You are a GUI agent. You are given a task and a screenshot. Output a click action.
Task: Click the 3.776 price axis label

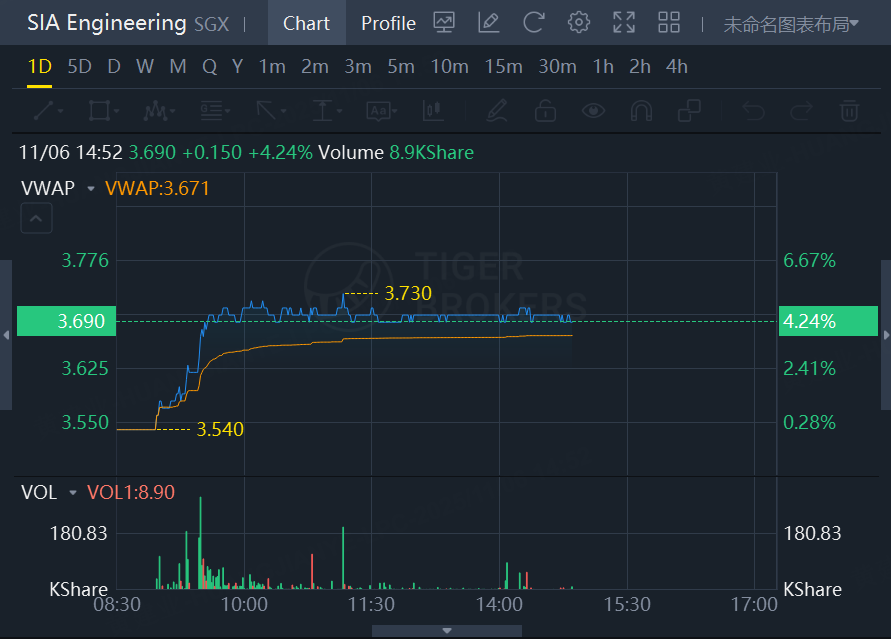85,261
